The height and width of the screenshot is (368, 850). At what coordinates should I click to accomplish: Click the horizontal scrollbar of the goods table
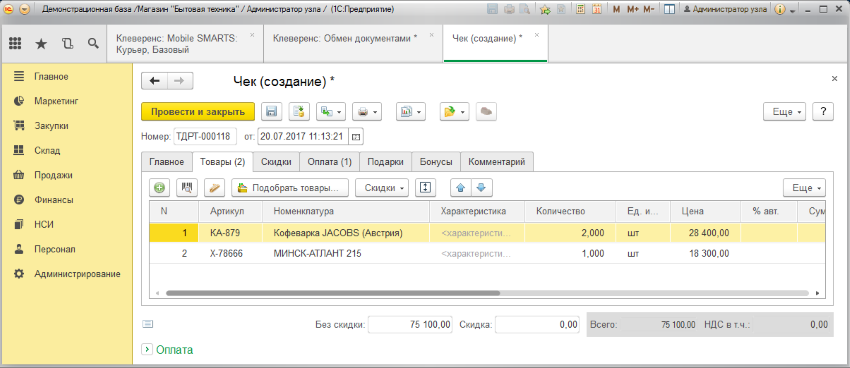[332, 293]
